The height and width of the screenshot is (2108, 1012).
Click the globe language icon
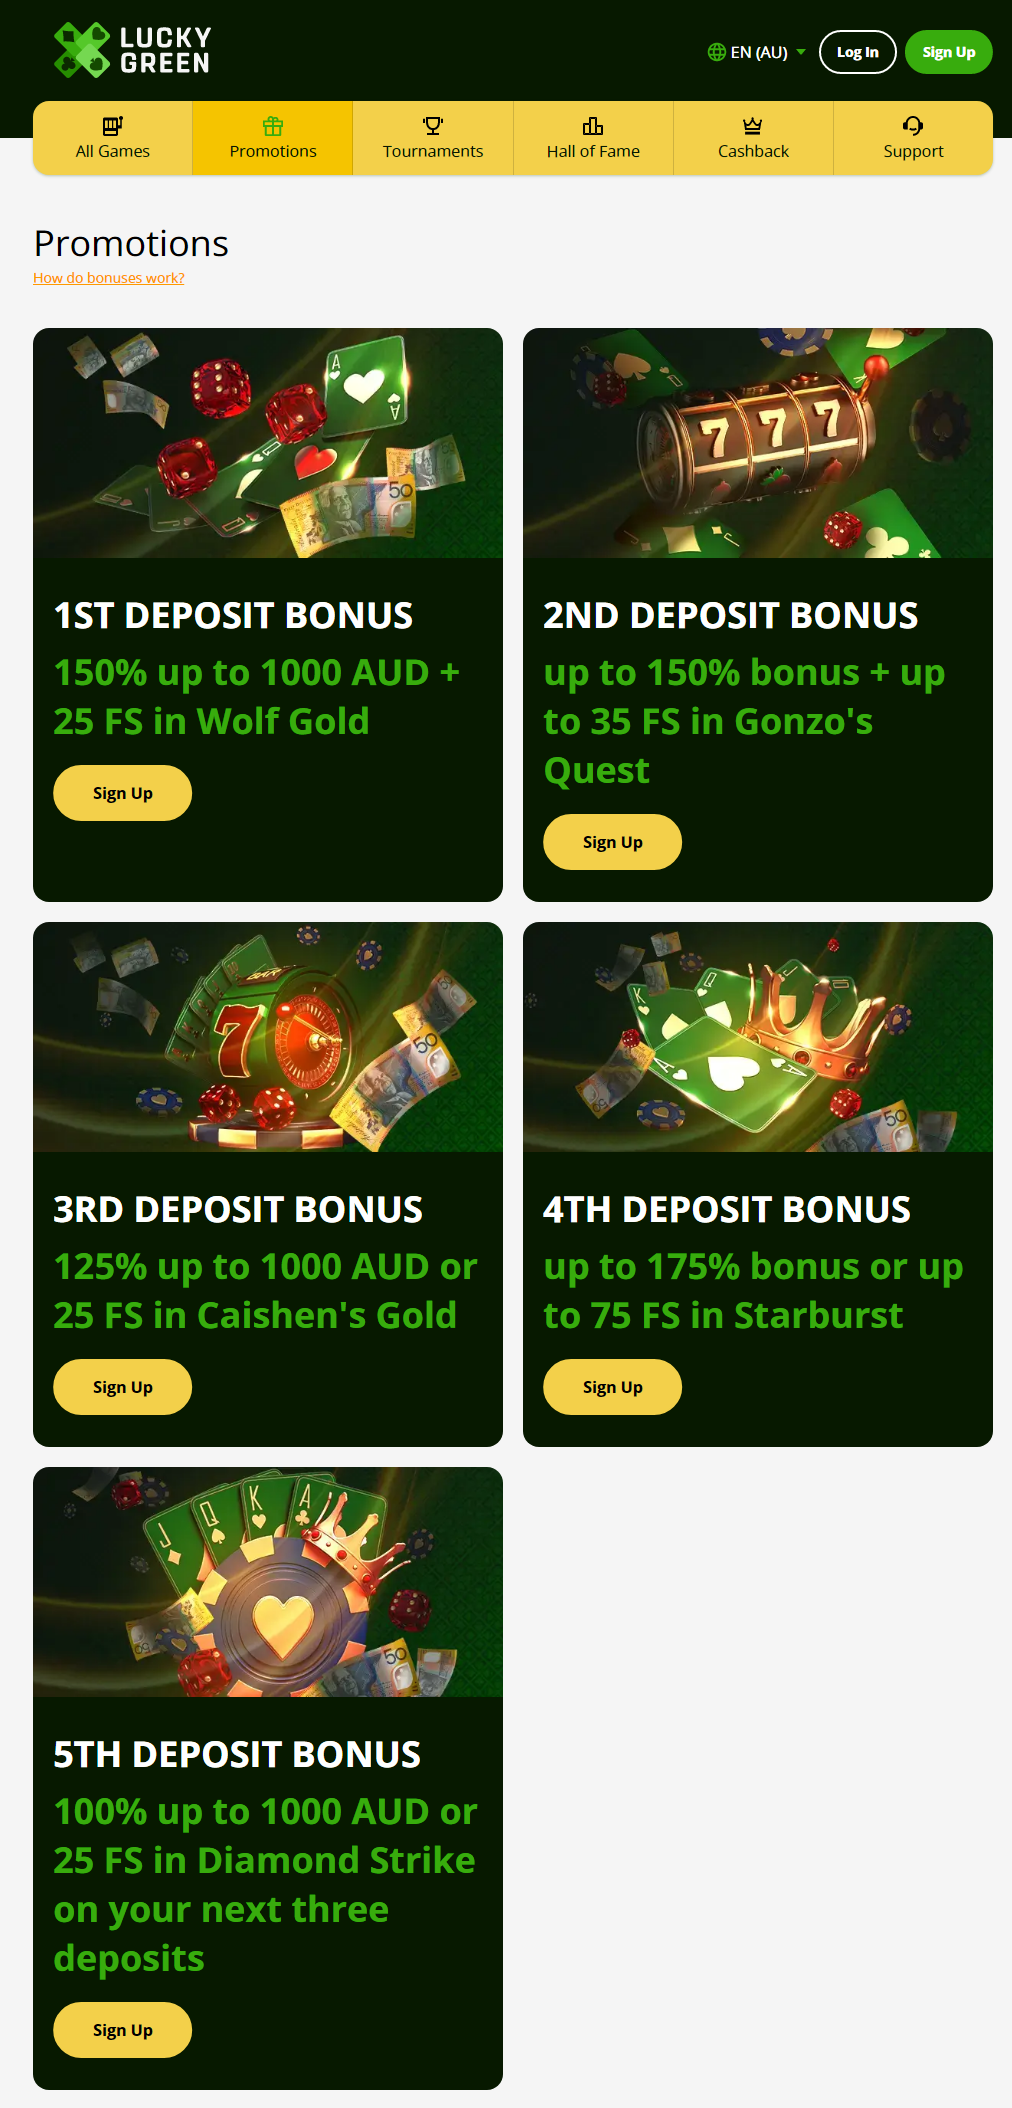716,52
